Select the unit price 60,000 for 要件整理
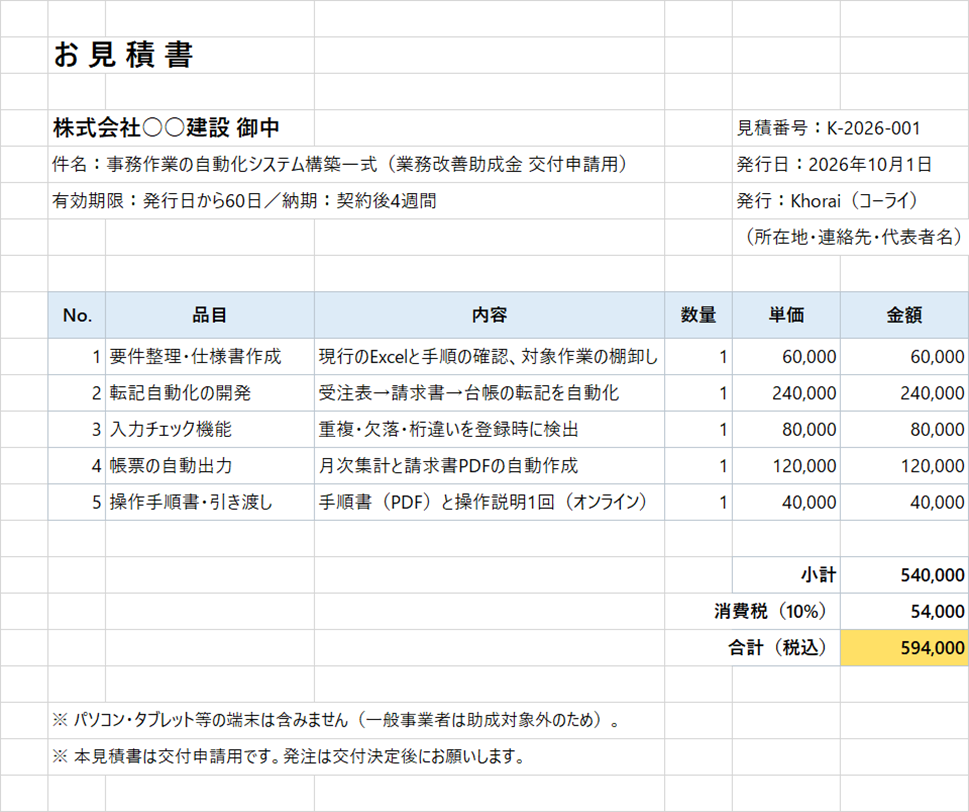969x812 pixels. click(786, 357)
